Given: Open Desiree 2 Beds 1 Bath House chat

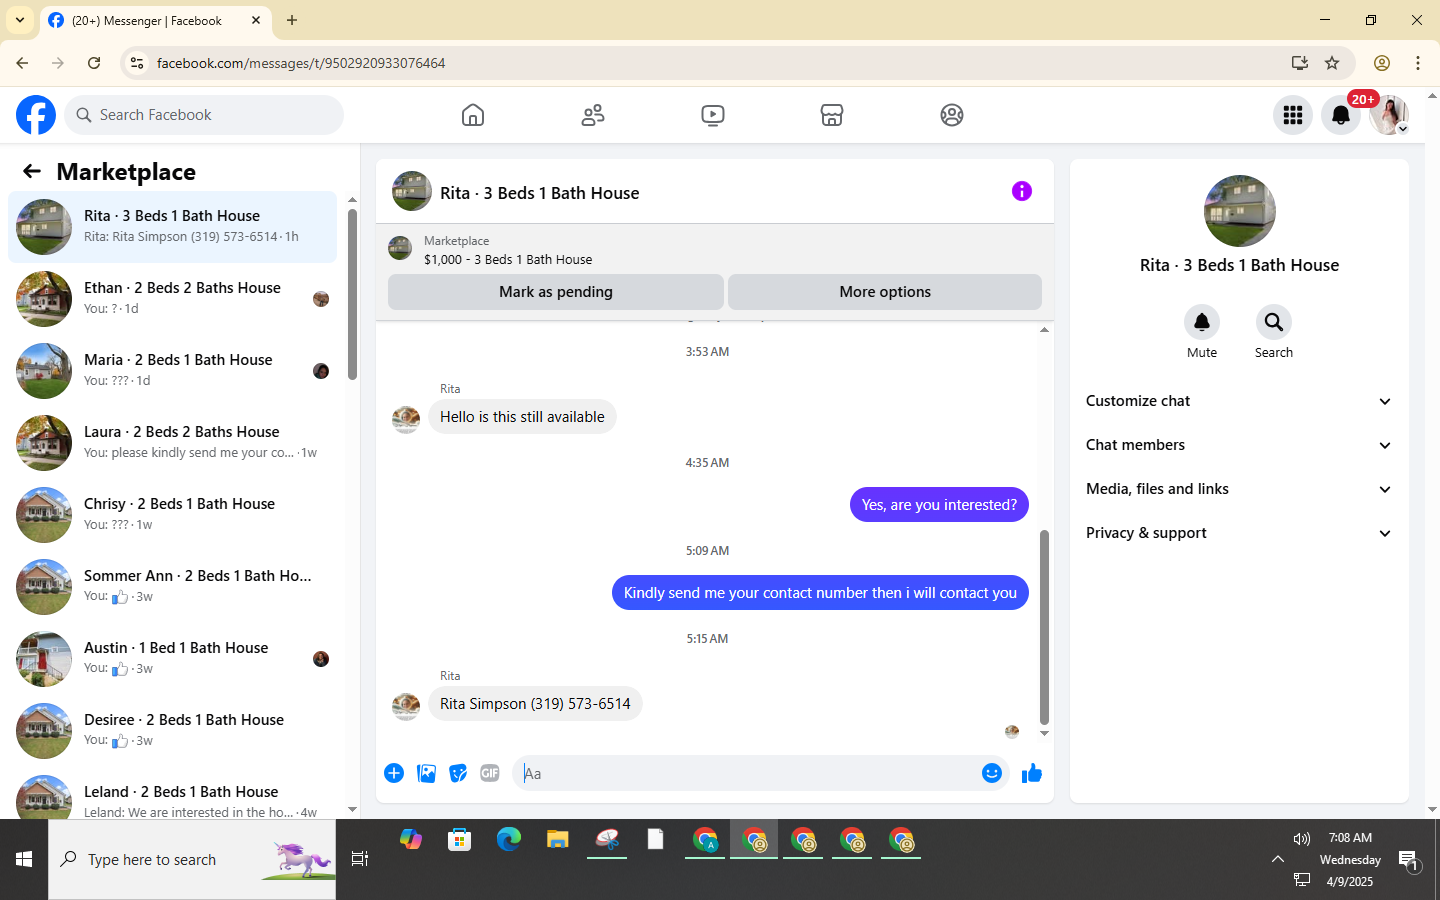Looking at the screenshot, I should click(173, 731).
